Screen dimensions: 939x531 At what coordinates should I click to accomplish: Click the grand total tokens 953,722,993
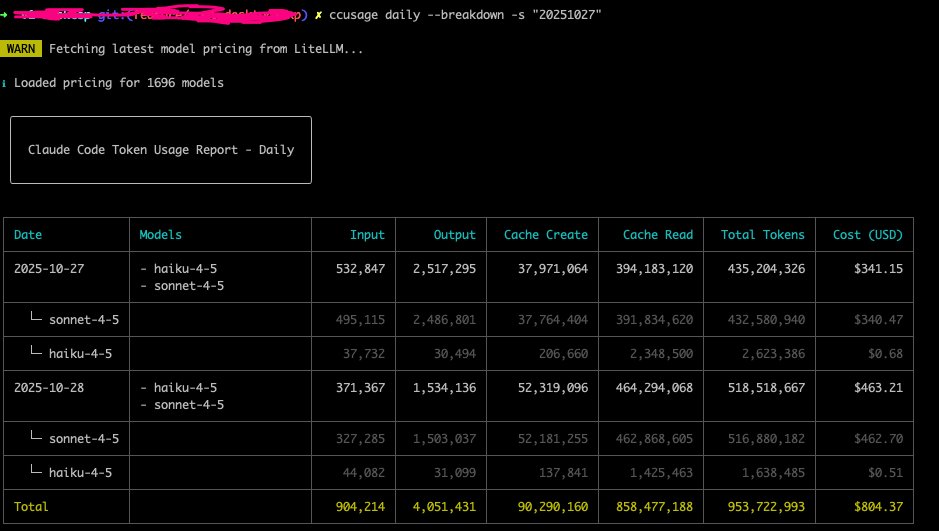pyautogui.click(x=767, y=506)
